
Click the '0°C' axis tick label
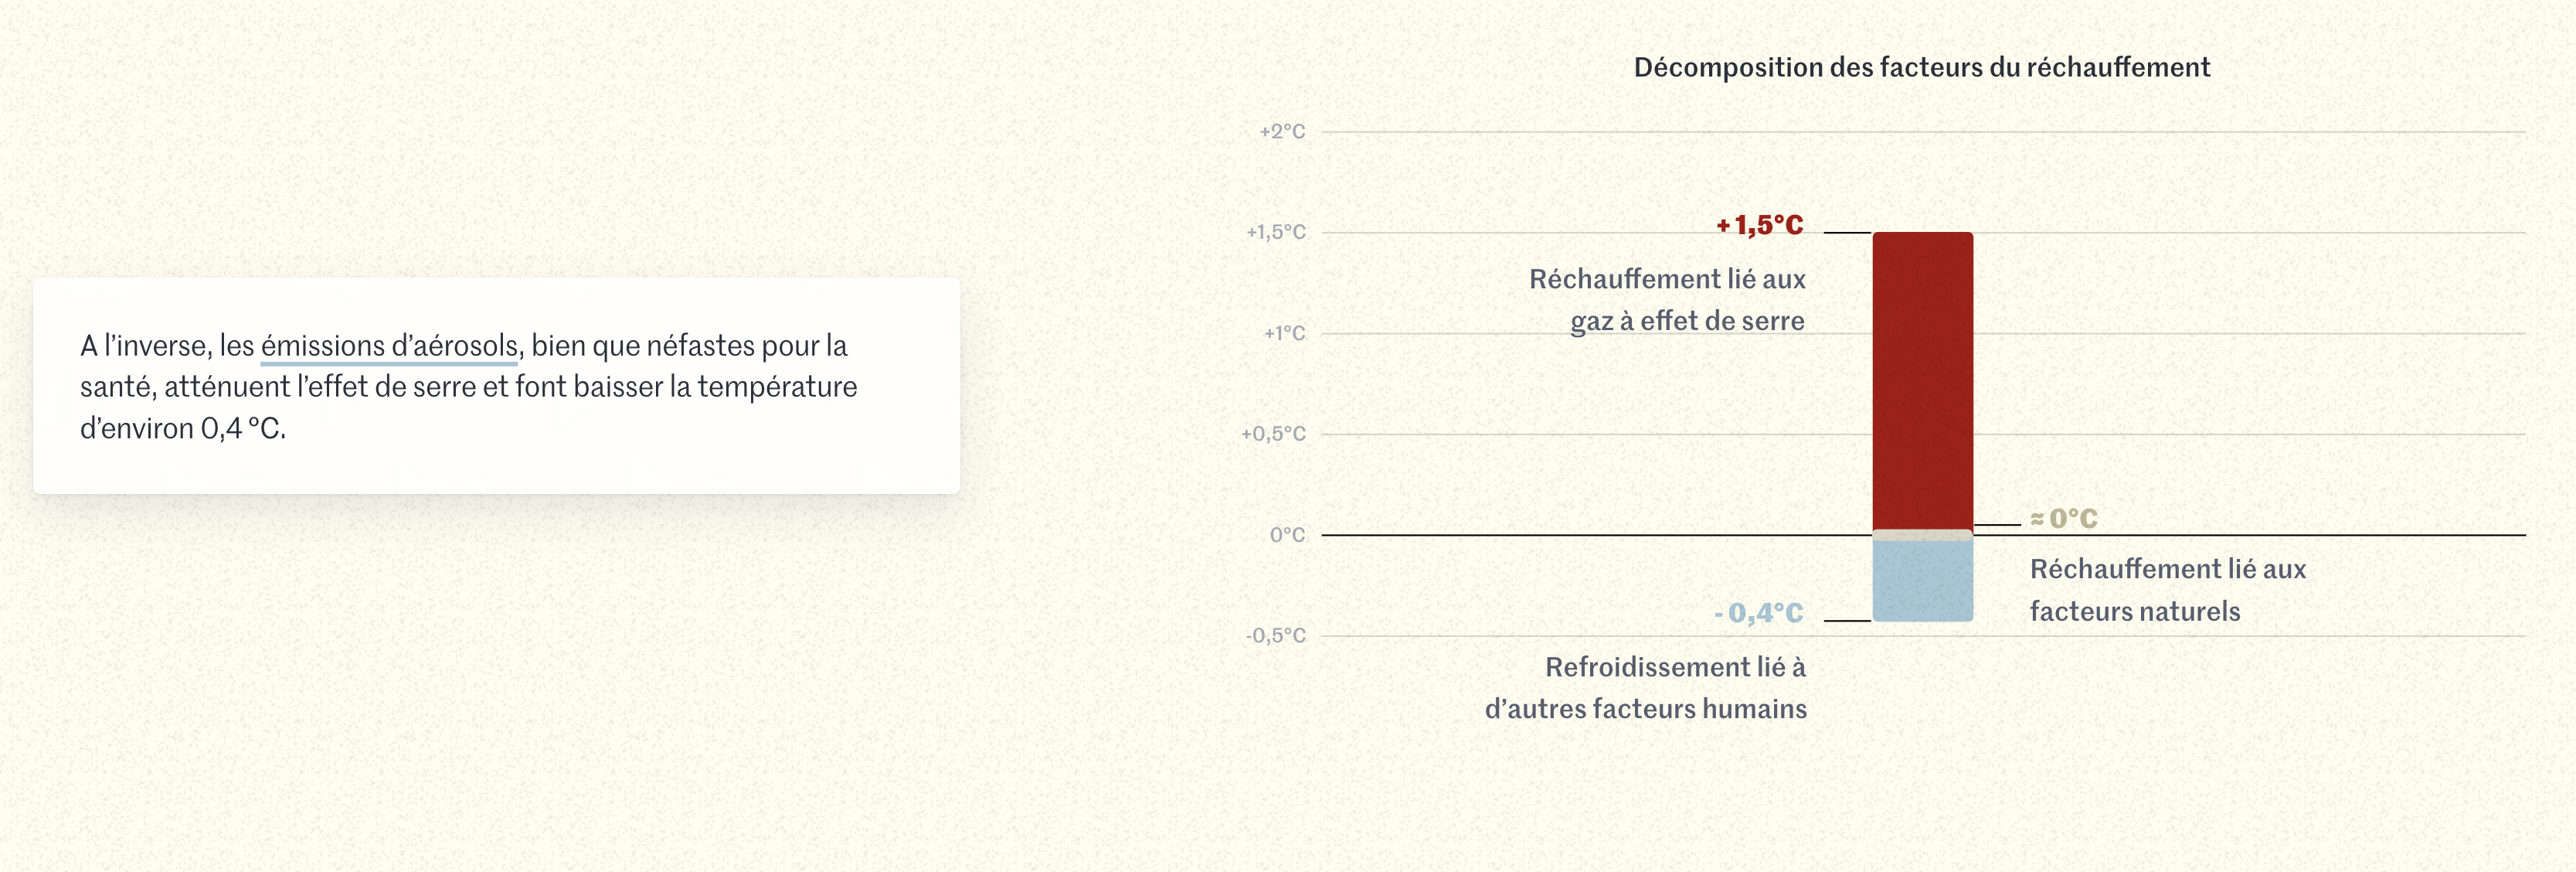pyautogui.click(x=1287, y=535)
